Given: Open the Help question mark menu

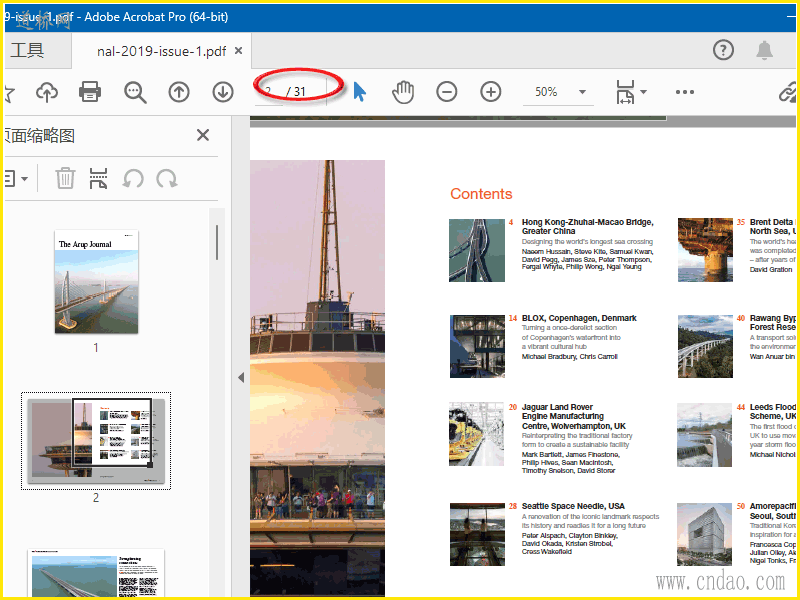Looking at the screenshot, I should pos(723,50).
